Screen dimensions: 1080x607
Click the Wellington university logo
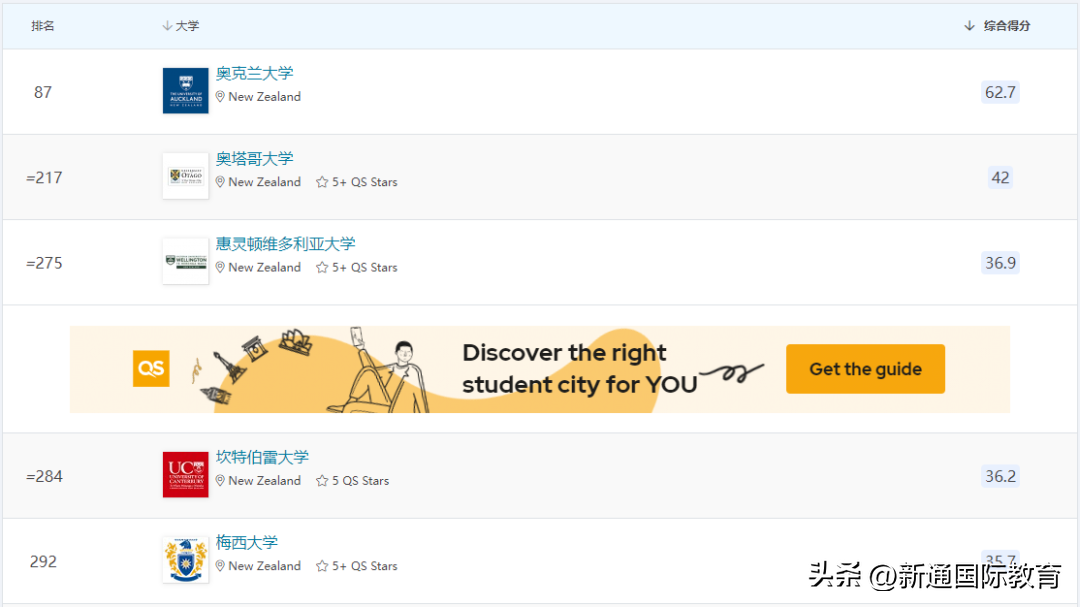(185, 261)
